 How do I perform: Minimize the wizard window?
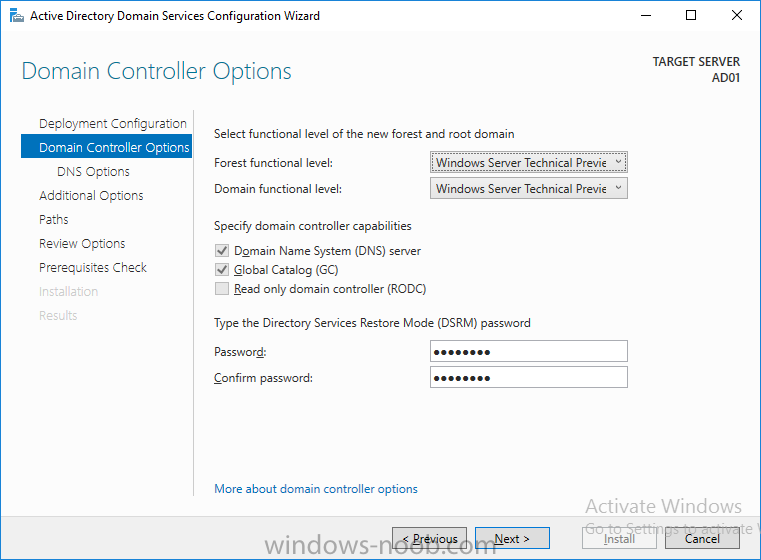646,16
